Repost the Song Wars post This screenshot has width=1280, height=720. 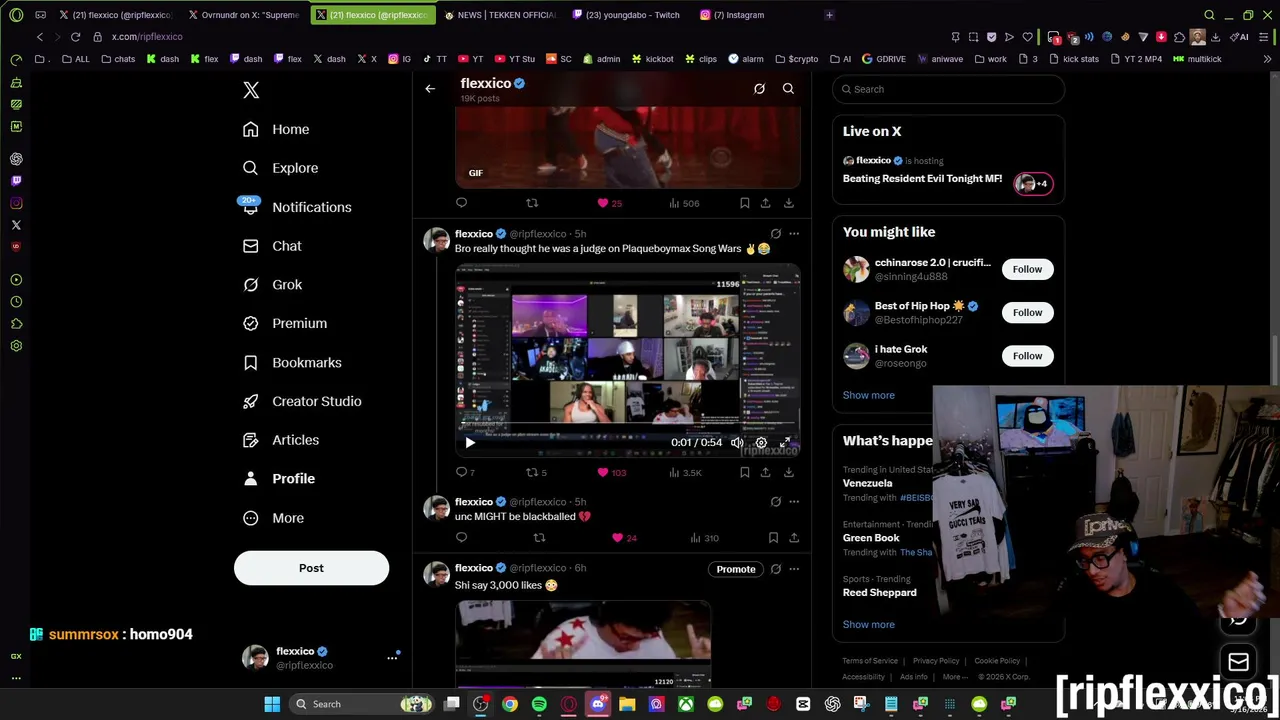click(537, 472)
